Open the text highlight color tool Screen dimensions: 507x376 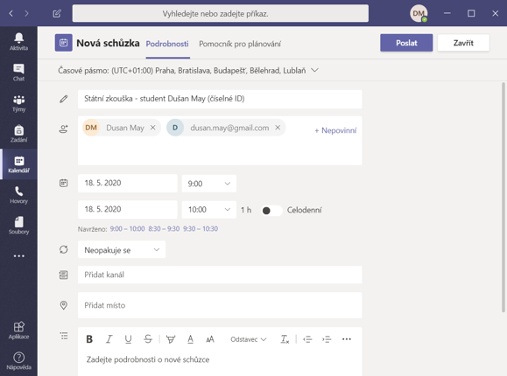(x=171, y=339)
